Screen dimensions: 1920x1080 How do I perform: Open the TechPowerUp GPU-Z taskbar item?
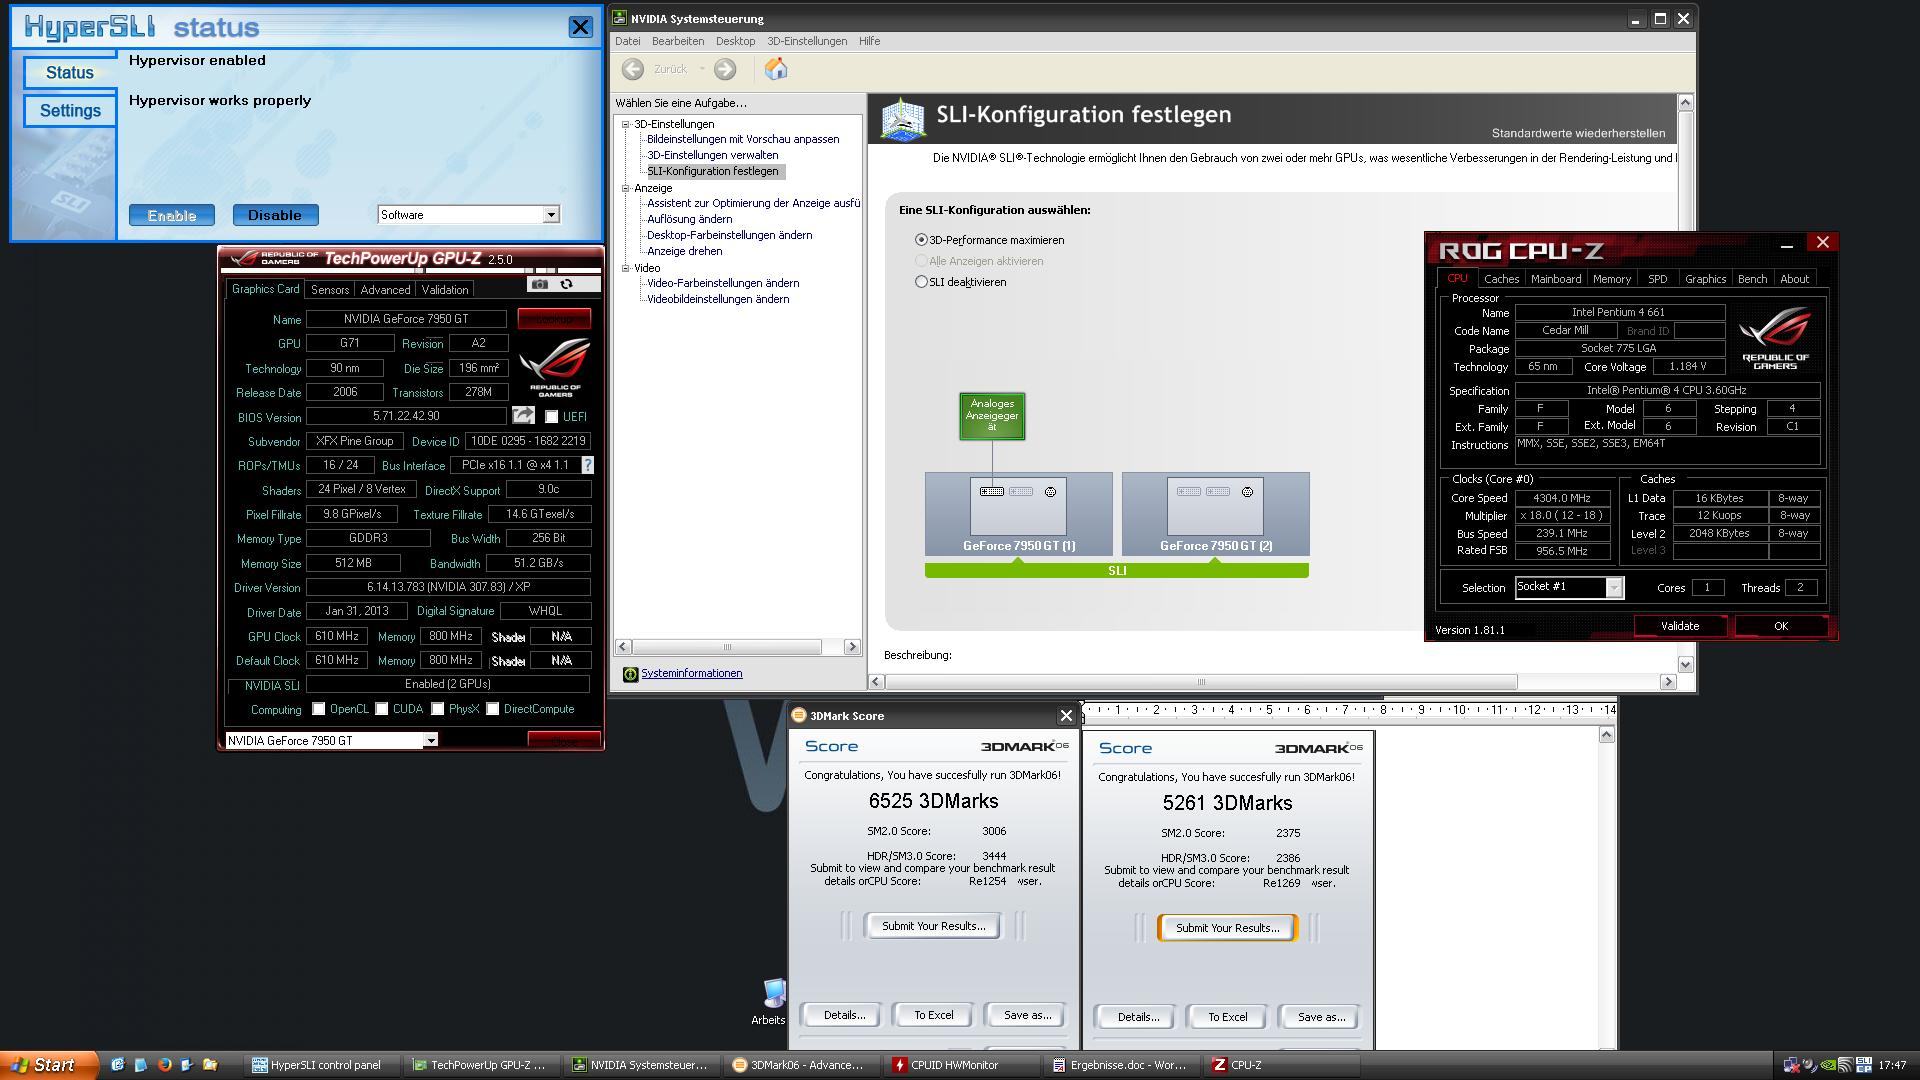[482, 1065]
